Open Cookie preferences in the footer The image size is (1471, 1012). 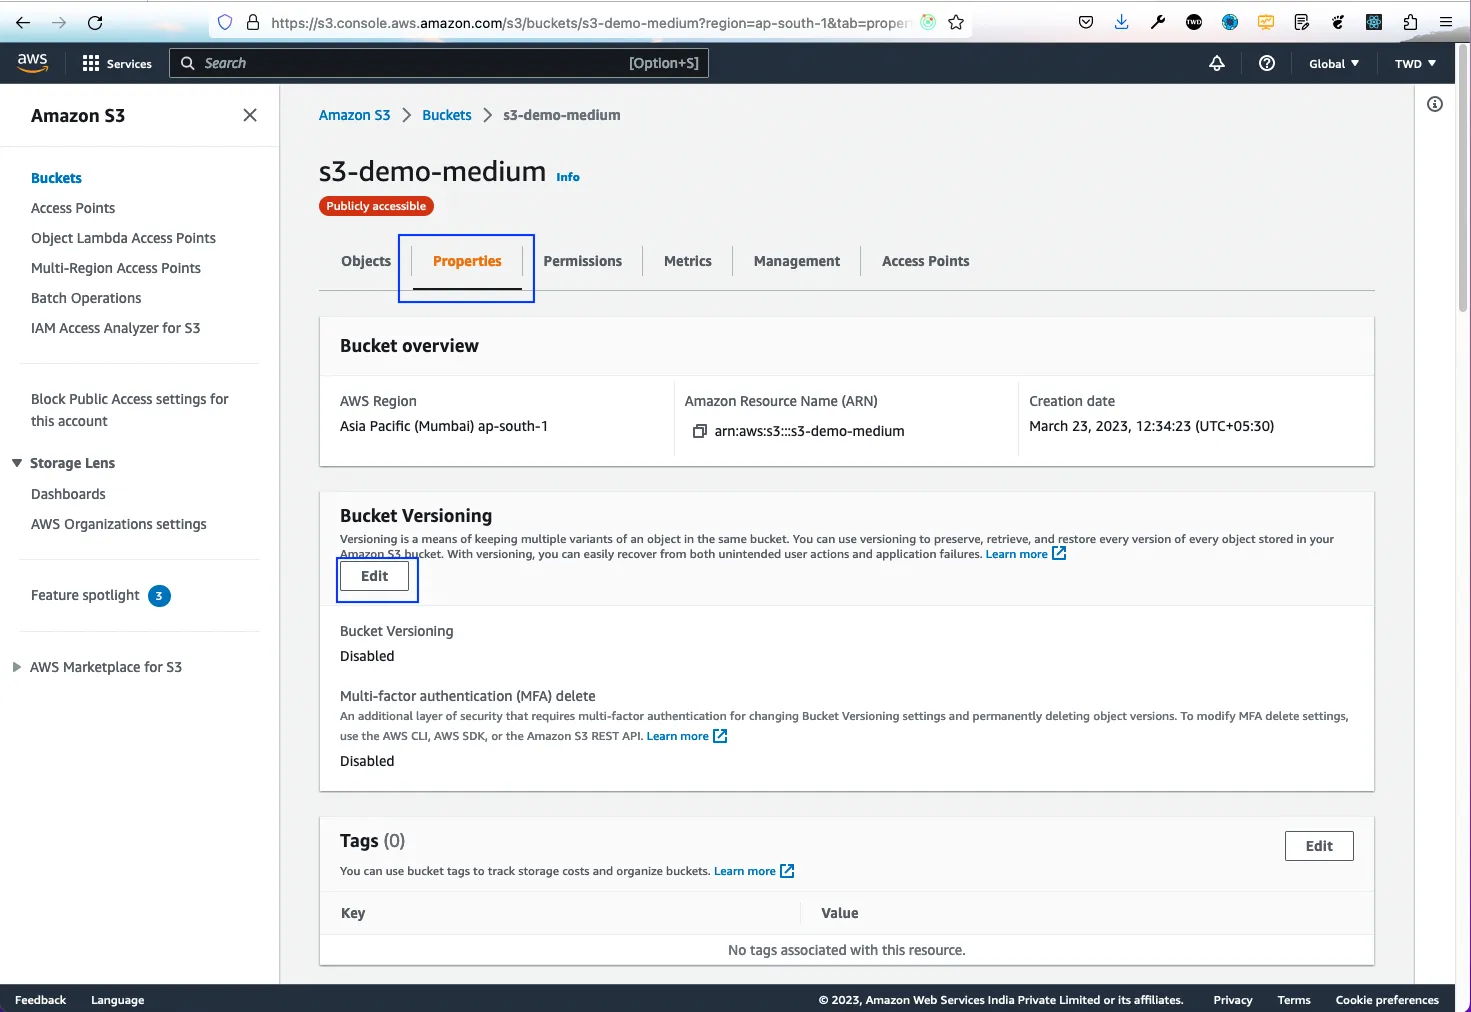(1387, 1000)
